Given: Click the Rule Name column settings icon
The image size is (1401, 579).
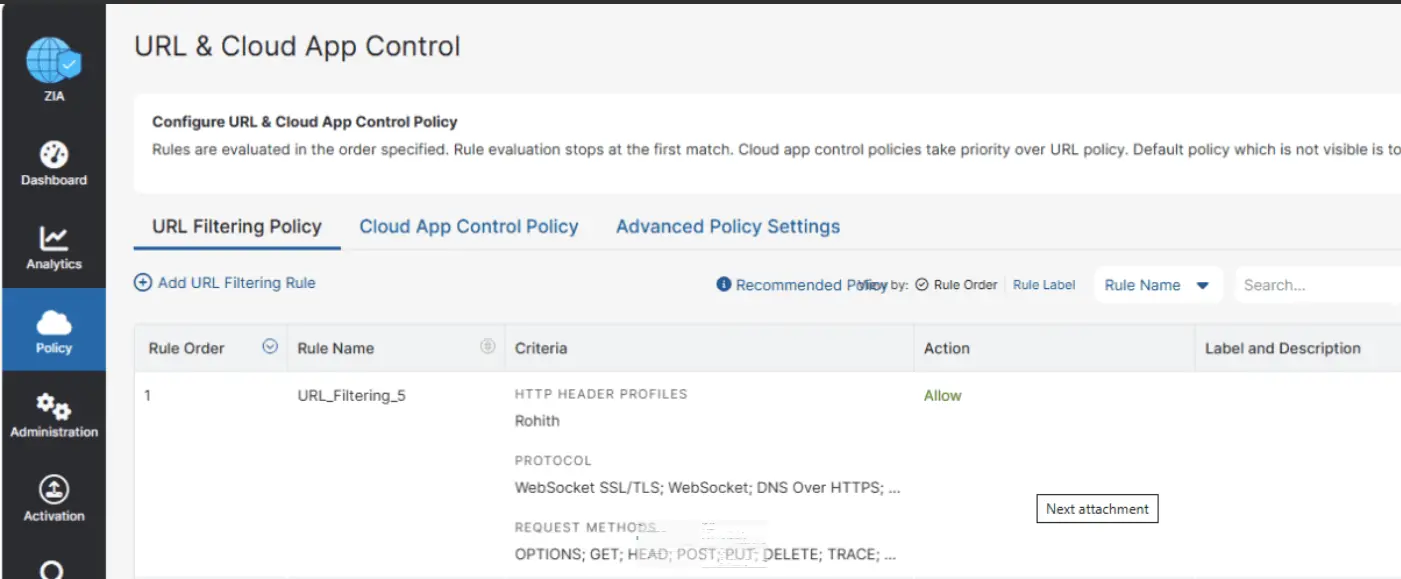Looking at the screenshot, I should pyautogui.click(x=488, y=347).
